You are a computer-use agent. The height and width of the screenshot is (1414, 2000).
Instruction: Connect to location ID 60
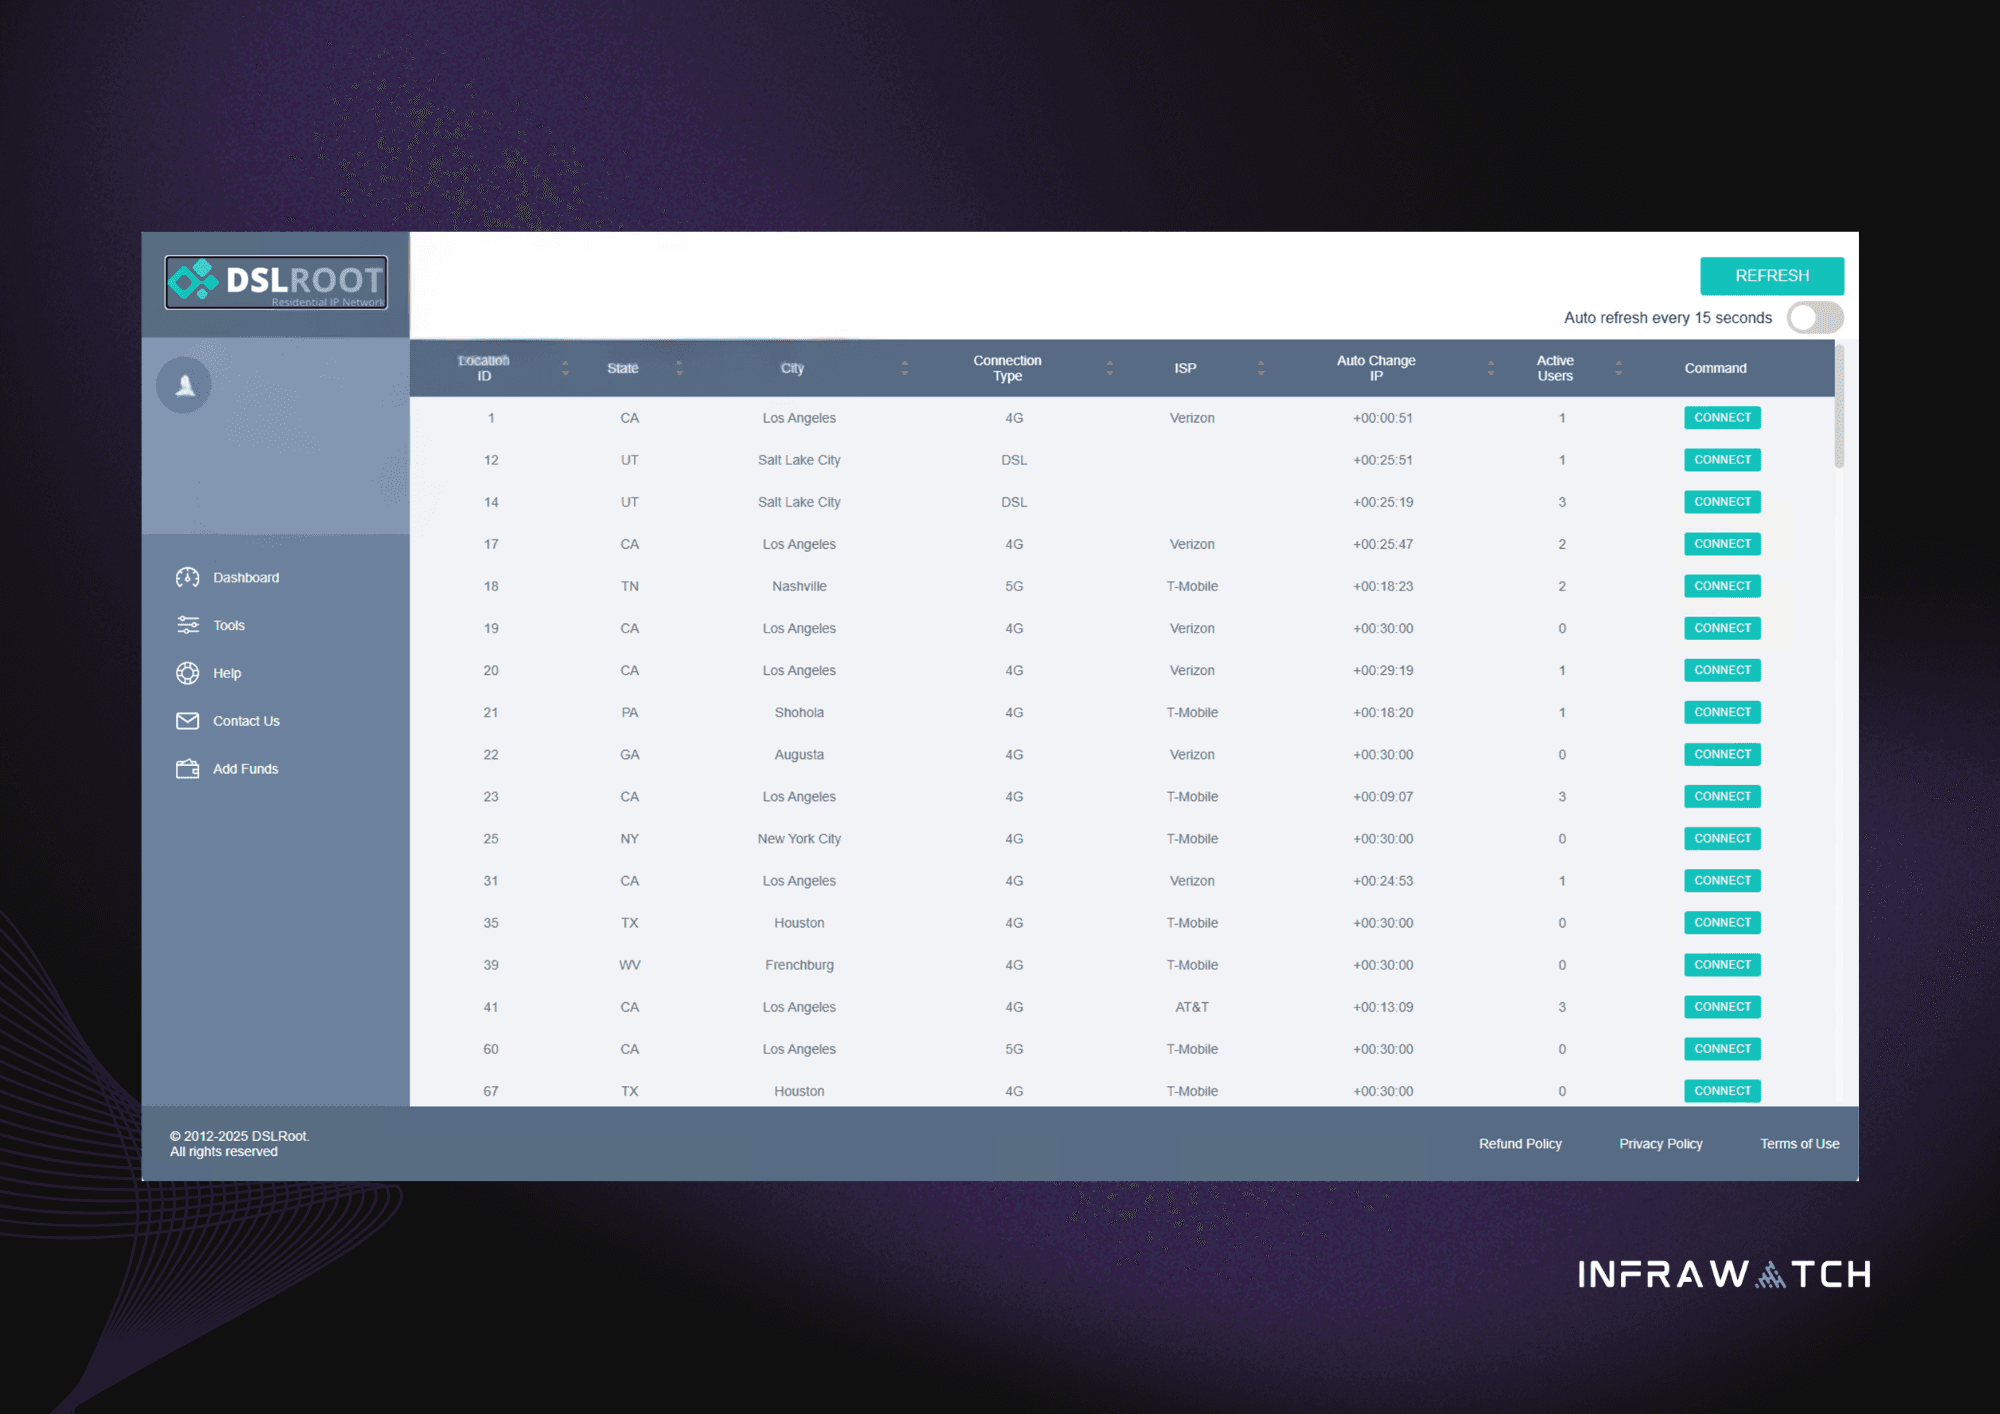click(1722, 1048)
